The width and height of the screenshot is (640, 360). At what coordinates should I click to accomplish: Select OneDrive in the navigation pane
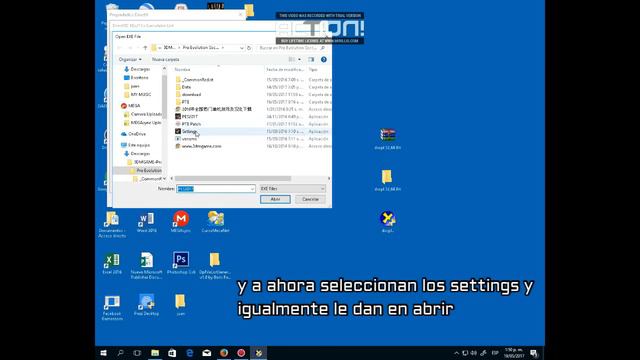coord(134,134)
